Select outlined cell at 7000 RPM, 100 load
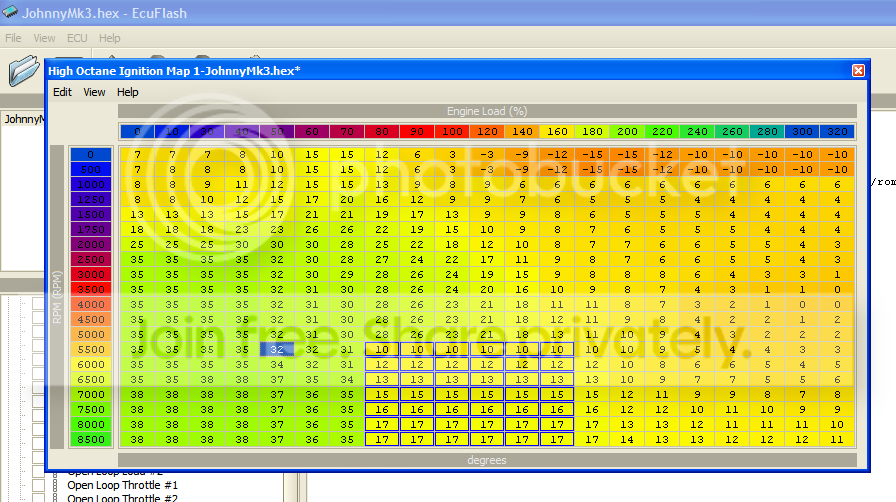Viewport: 896px width, 502px height. [452, 395]
